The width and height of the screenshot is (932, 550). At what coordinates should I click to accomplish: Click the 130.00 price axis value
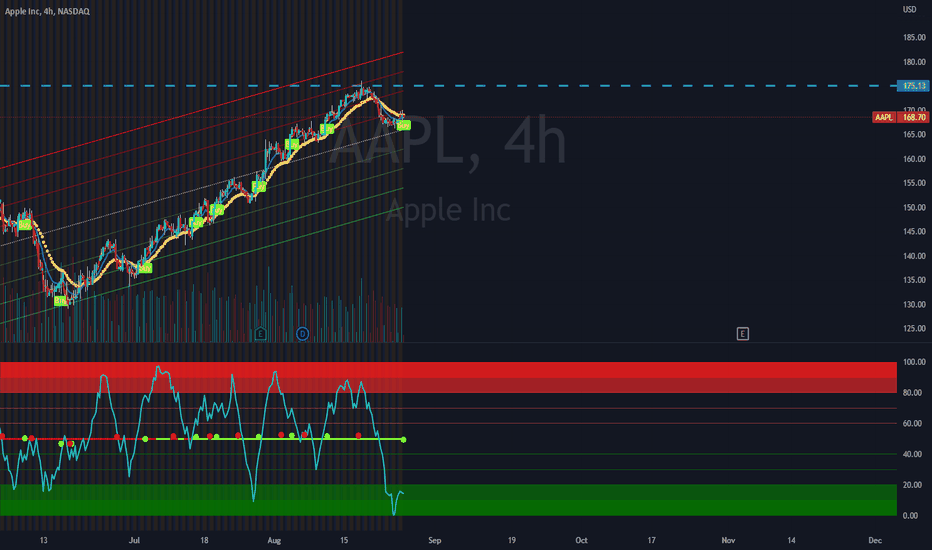point(914,304)
